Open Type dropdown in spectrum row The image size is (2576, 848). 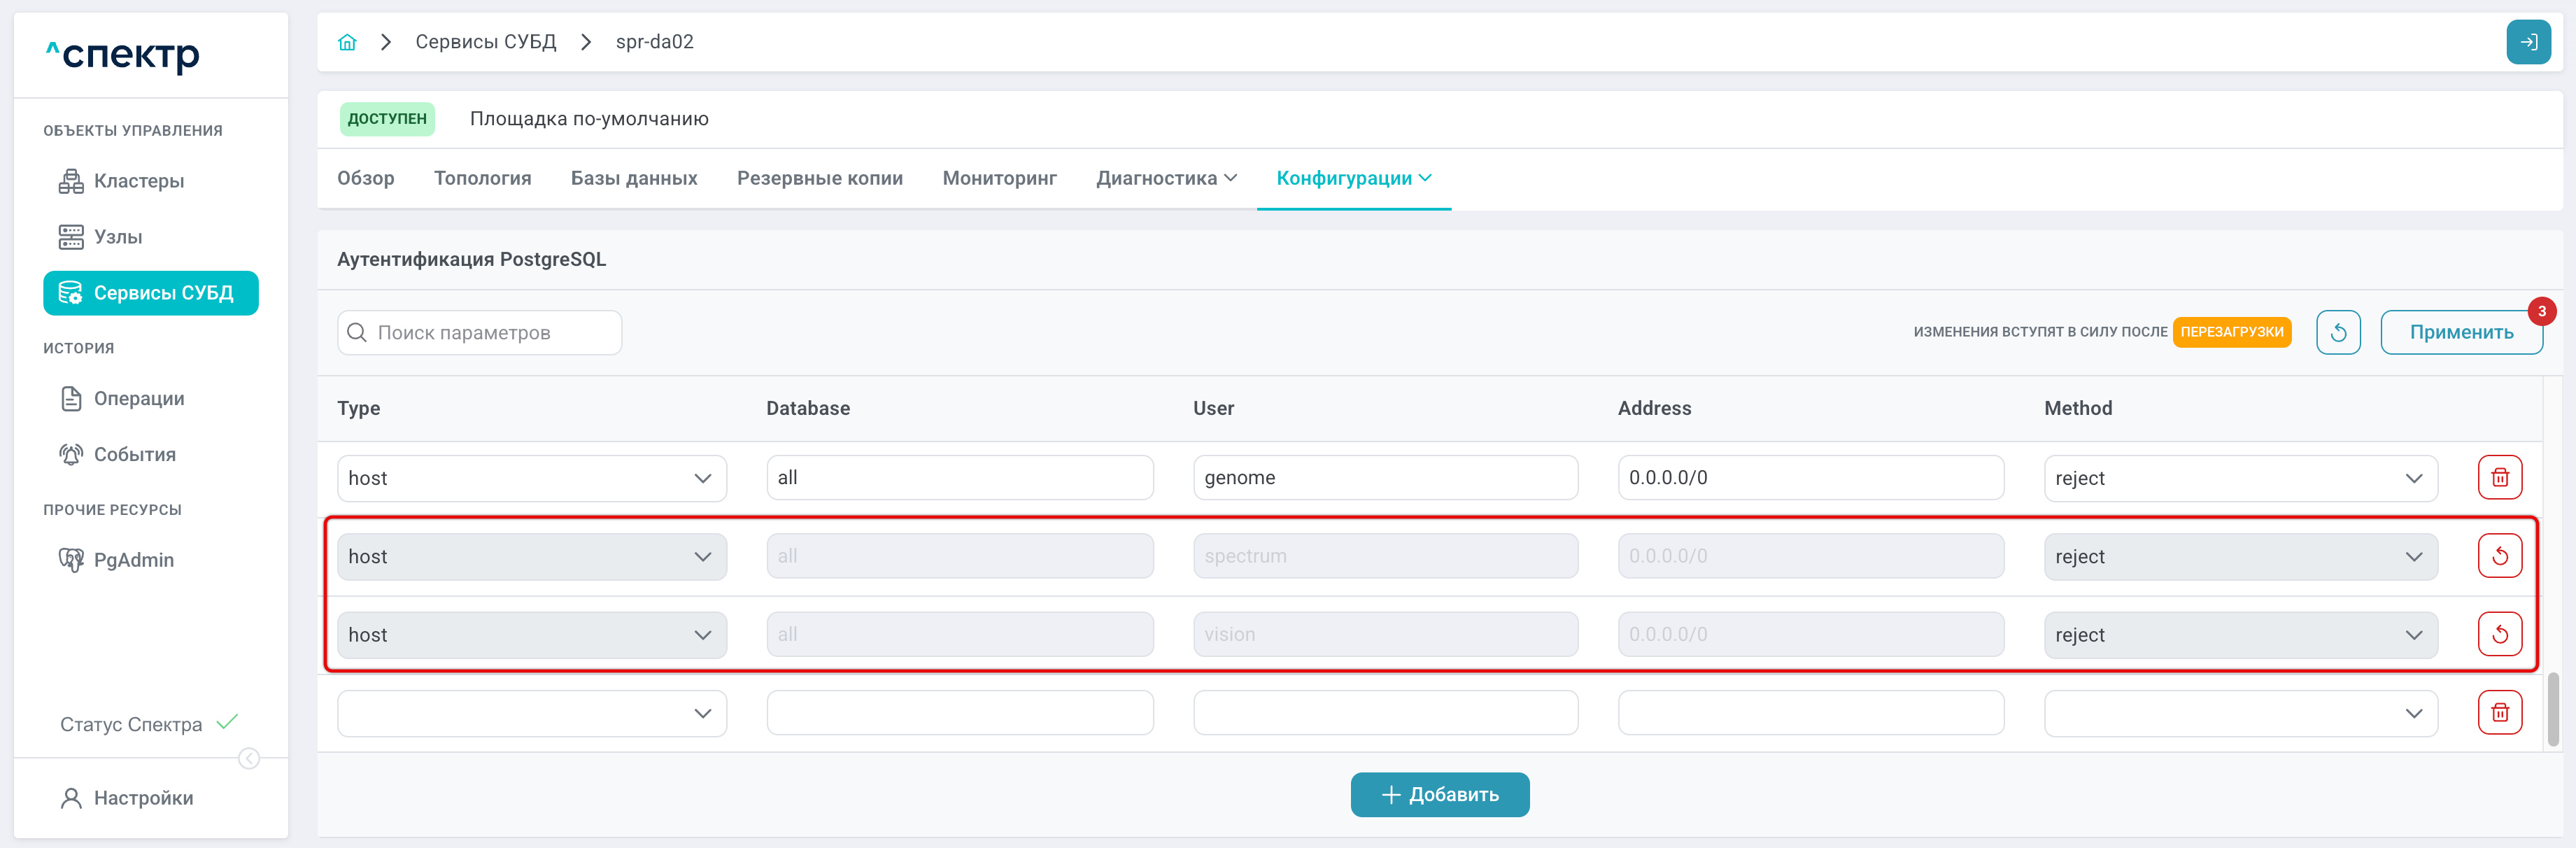(532, 556)
